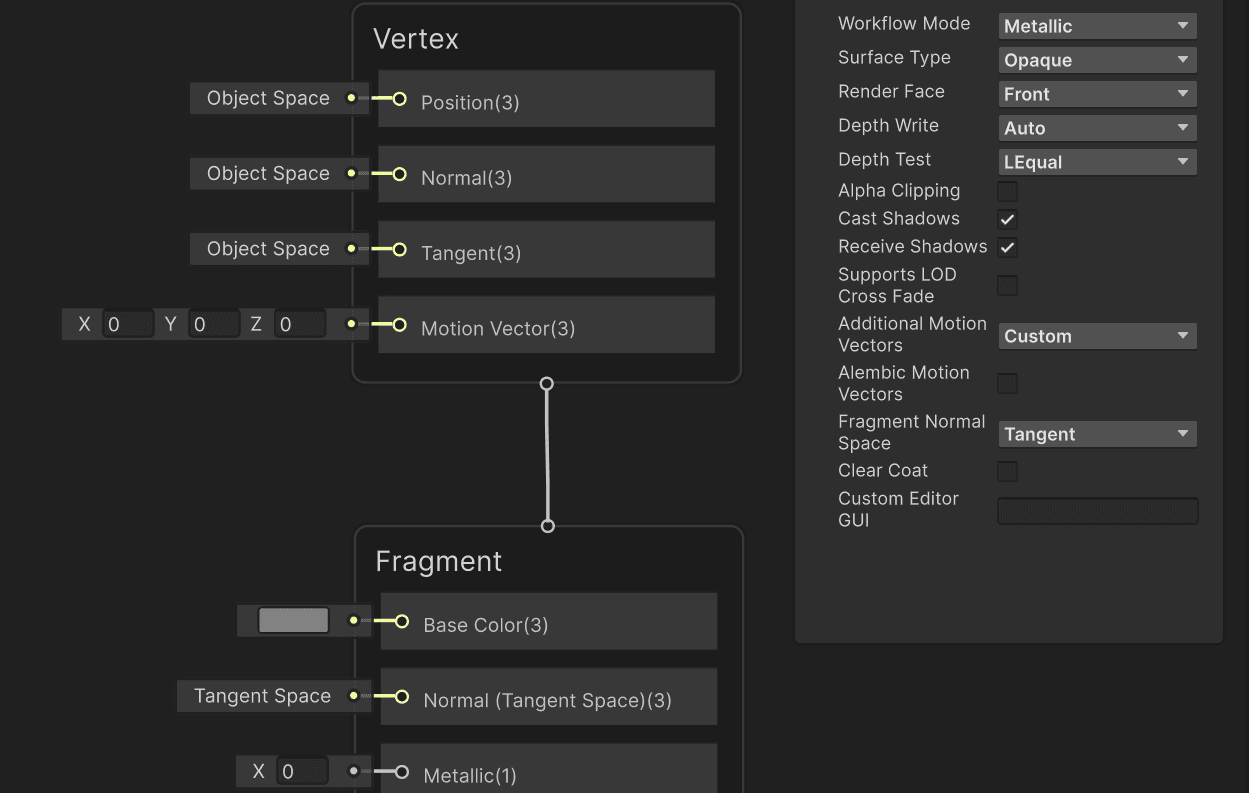Viewport: 1249px width, 793px height.
Task: Change Surface Type from Opaque
Action: pos(1096,59)
